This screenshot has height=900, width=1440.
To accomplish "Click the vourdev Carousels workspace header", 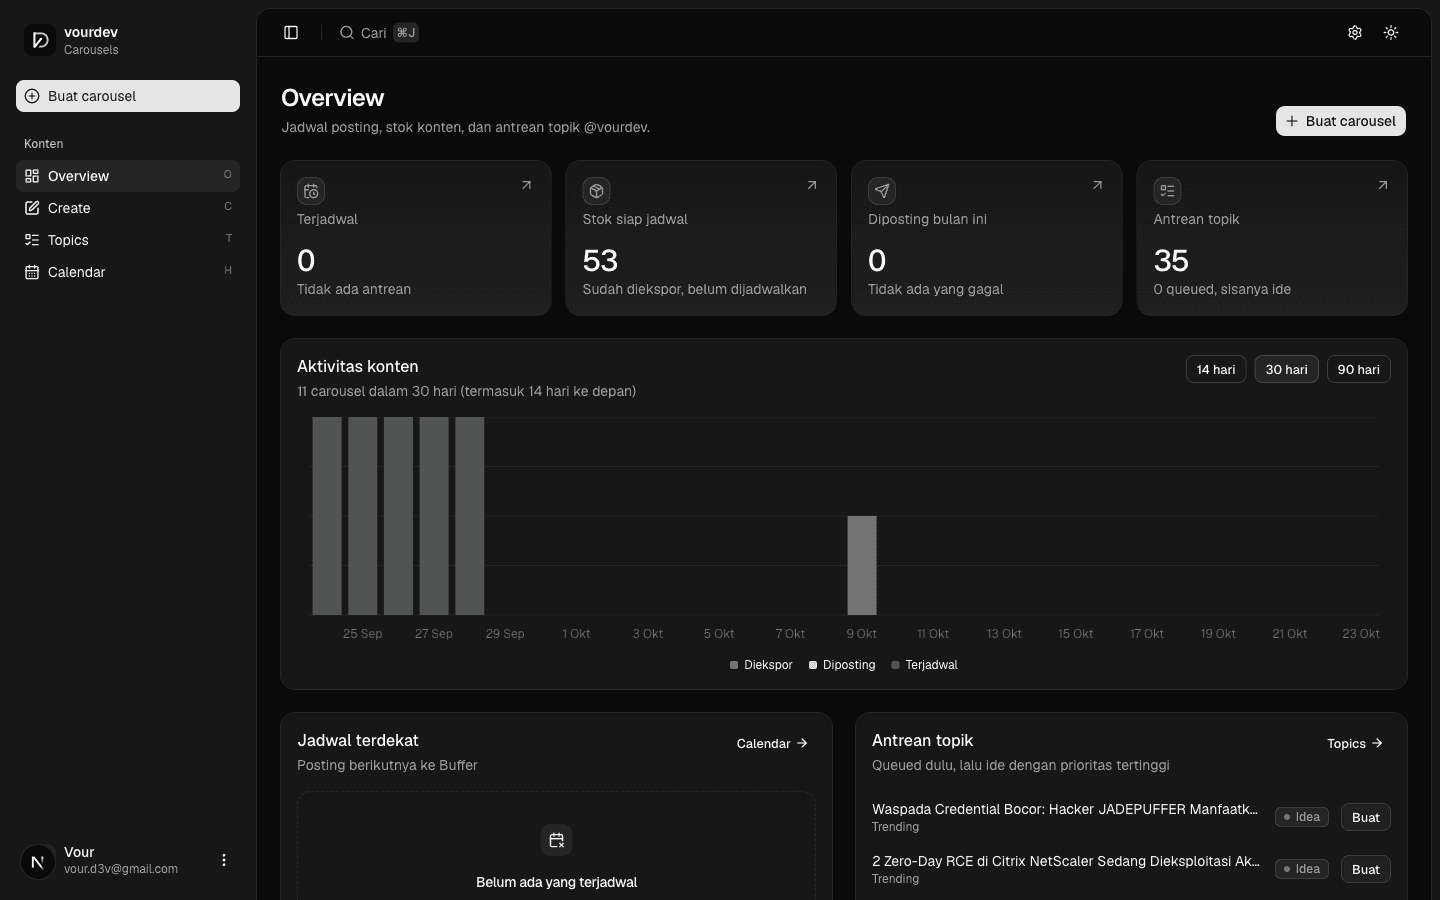I will [128, 40].
